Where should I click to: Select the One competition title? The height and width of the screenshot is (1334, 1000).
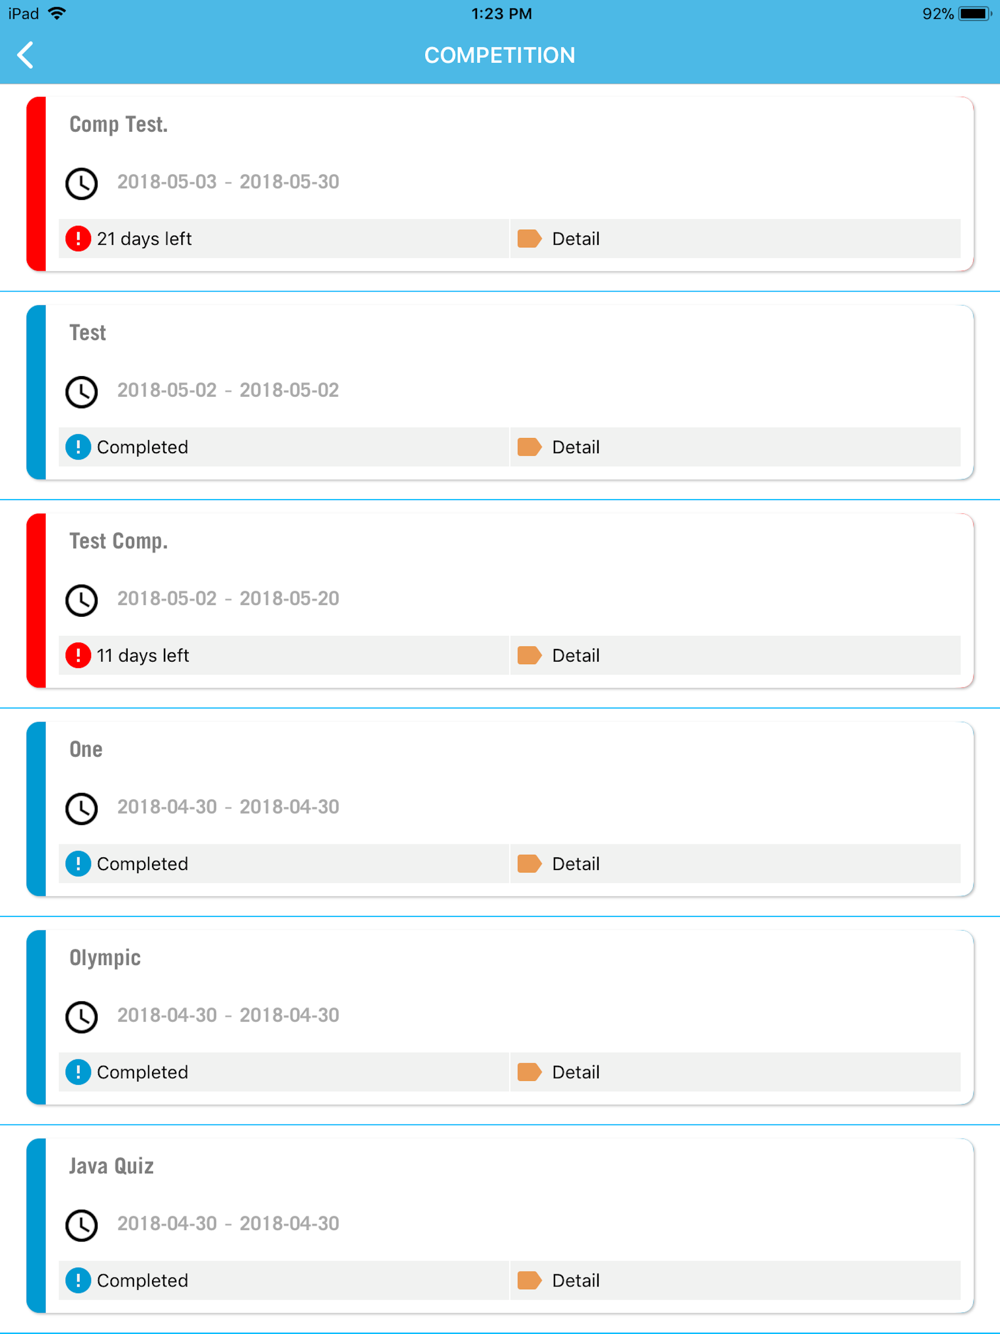[86, 749]
